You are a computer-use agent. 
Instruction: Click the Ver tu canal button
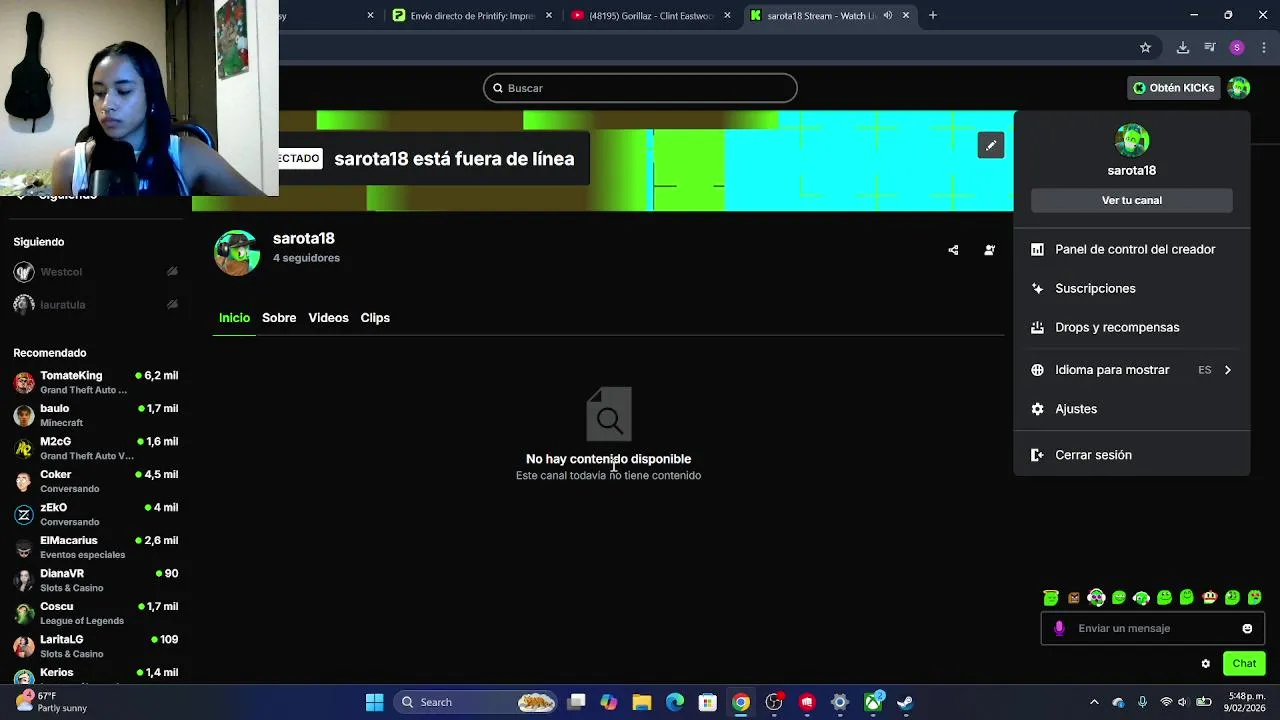[x=1132, y=200]
